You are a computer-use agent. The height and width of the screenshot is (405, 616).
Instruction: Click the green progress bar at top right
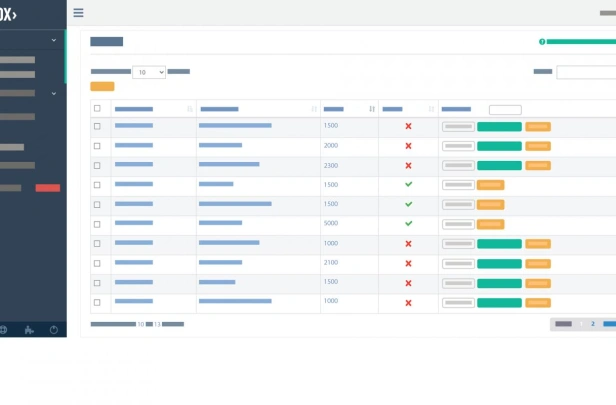click(581, 42)
